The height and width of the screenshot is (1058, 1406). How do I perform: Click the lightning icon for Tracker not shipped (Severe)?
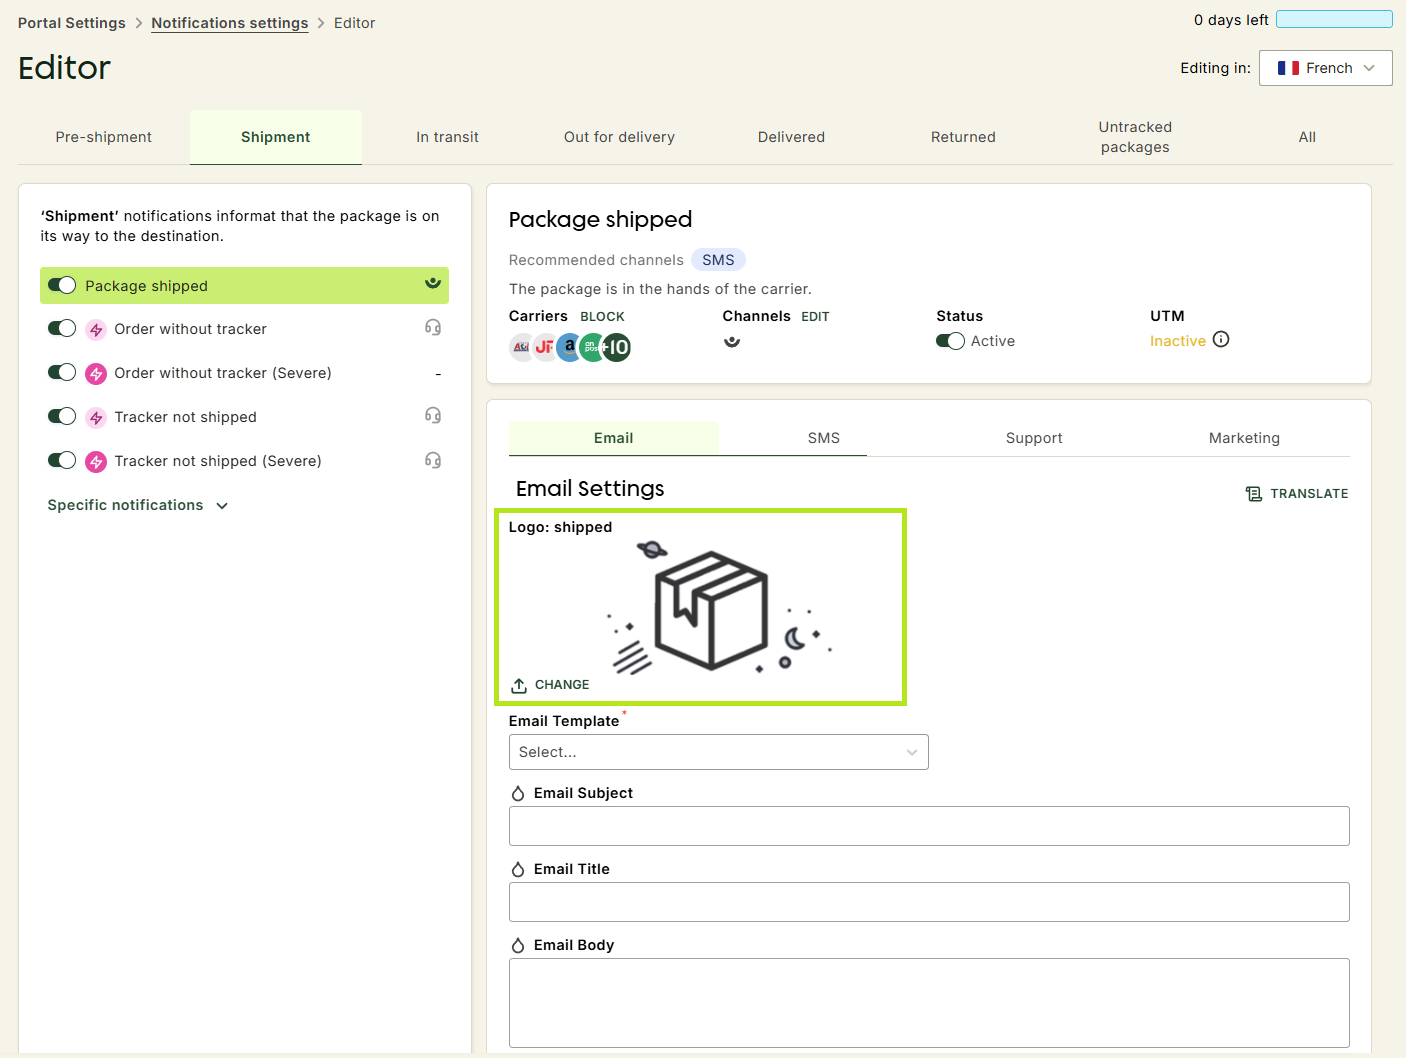pyautogui.click(x=96, y=461)
